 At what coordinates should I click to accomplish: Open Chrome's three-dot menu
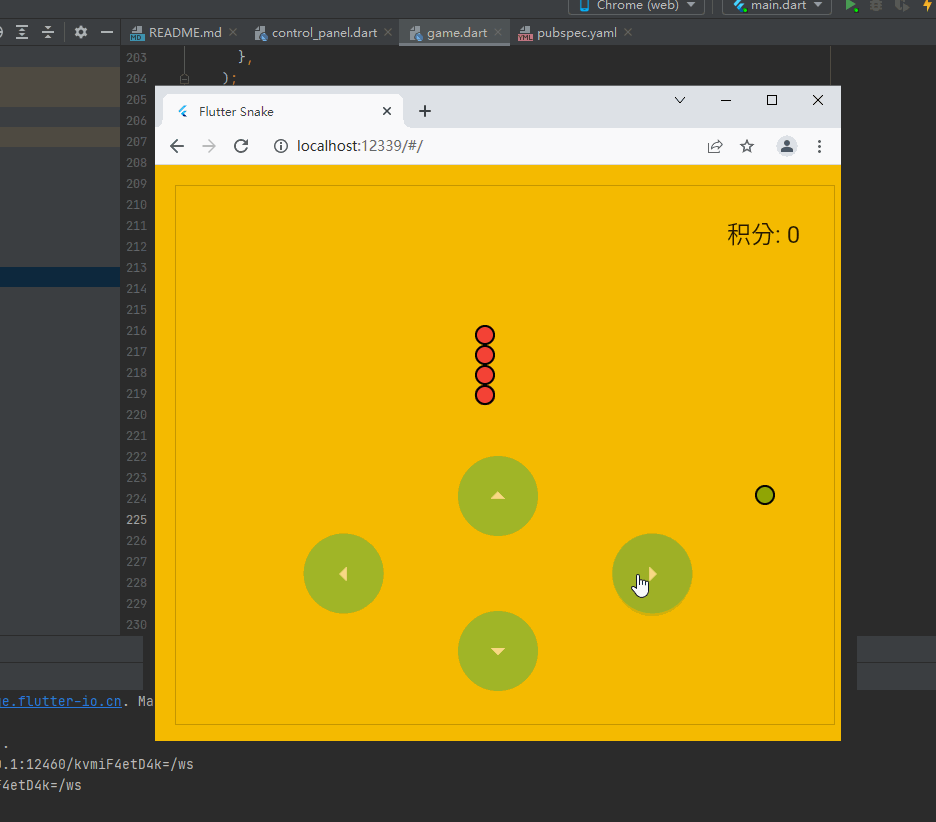[820, 146]
